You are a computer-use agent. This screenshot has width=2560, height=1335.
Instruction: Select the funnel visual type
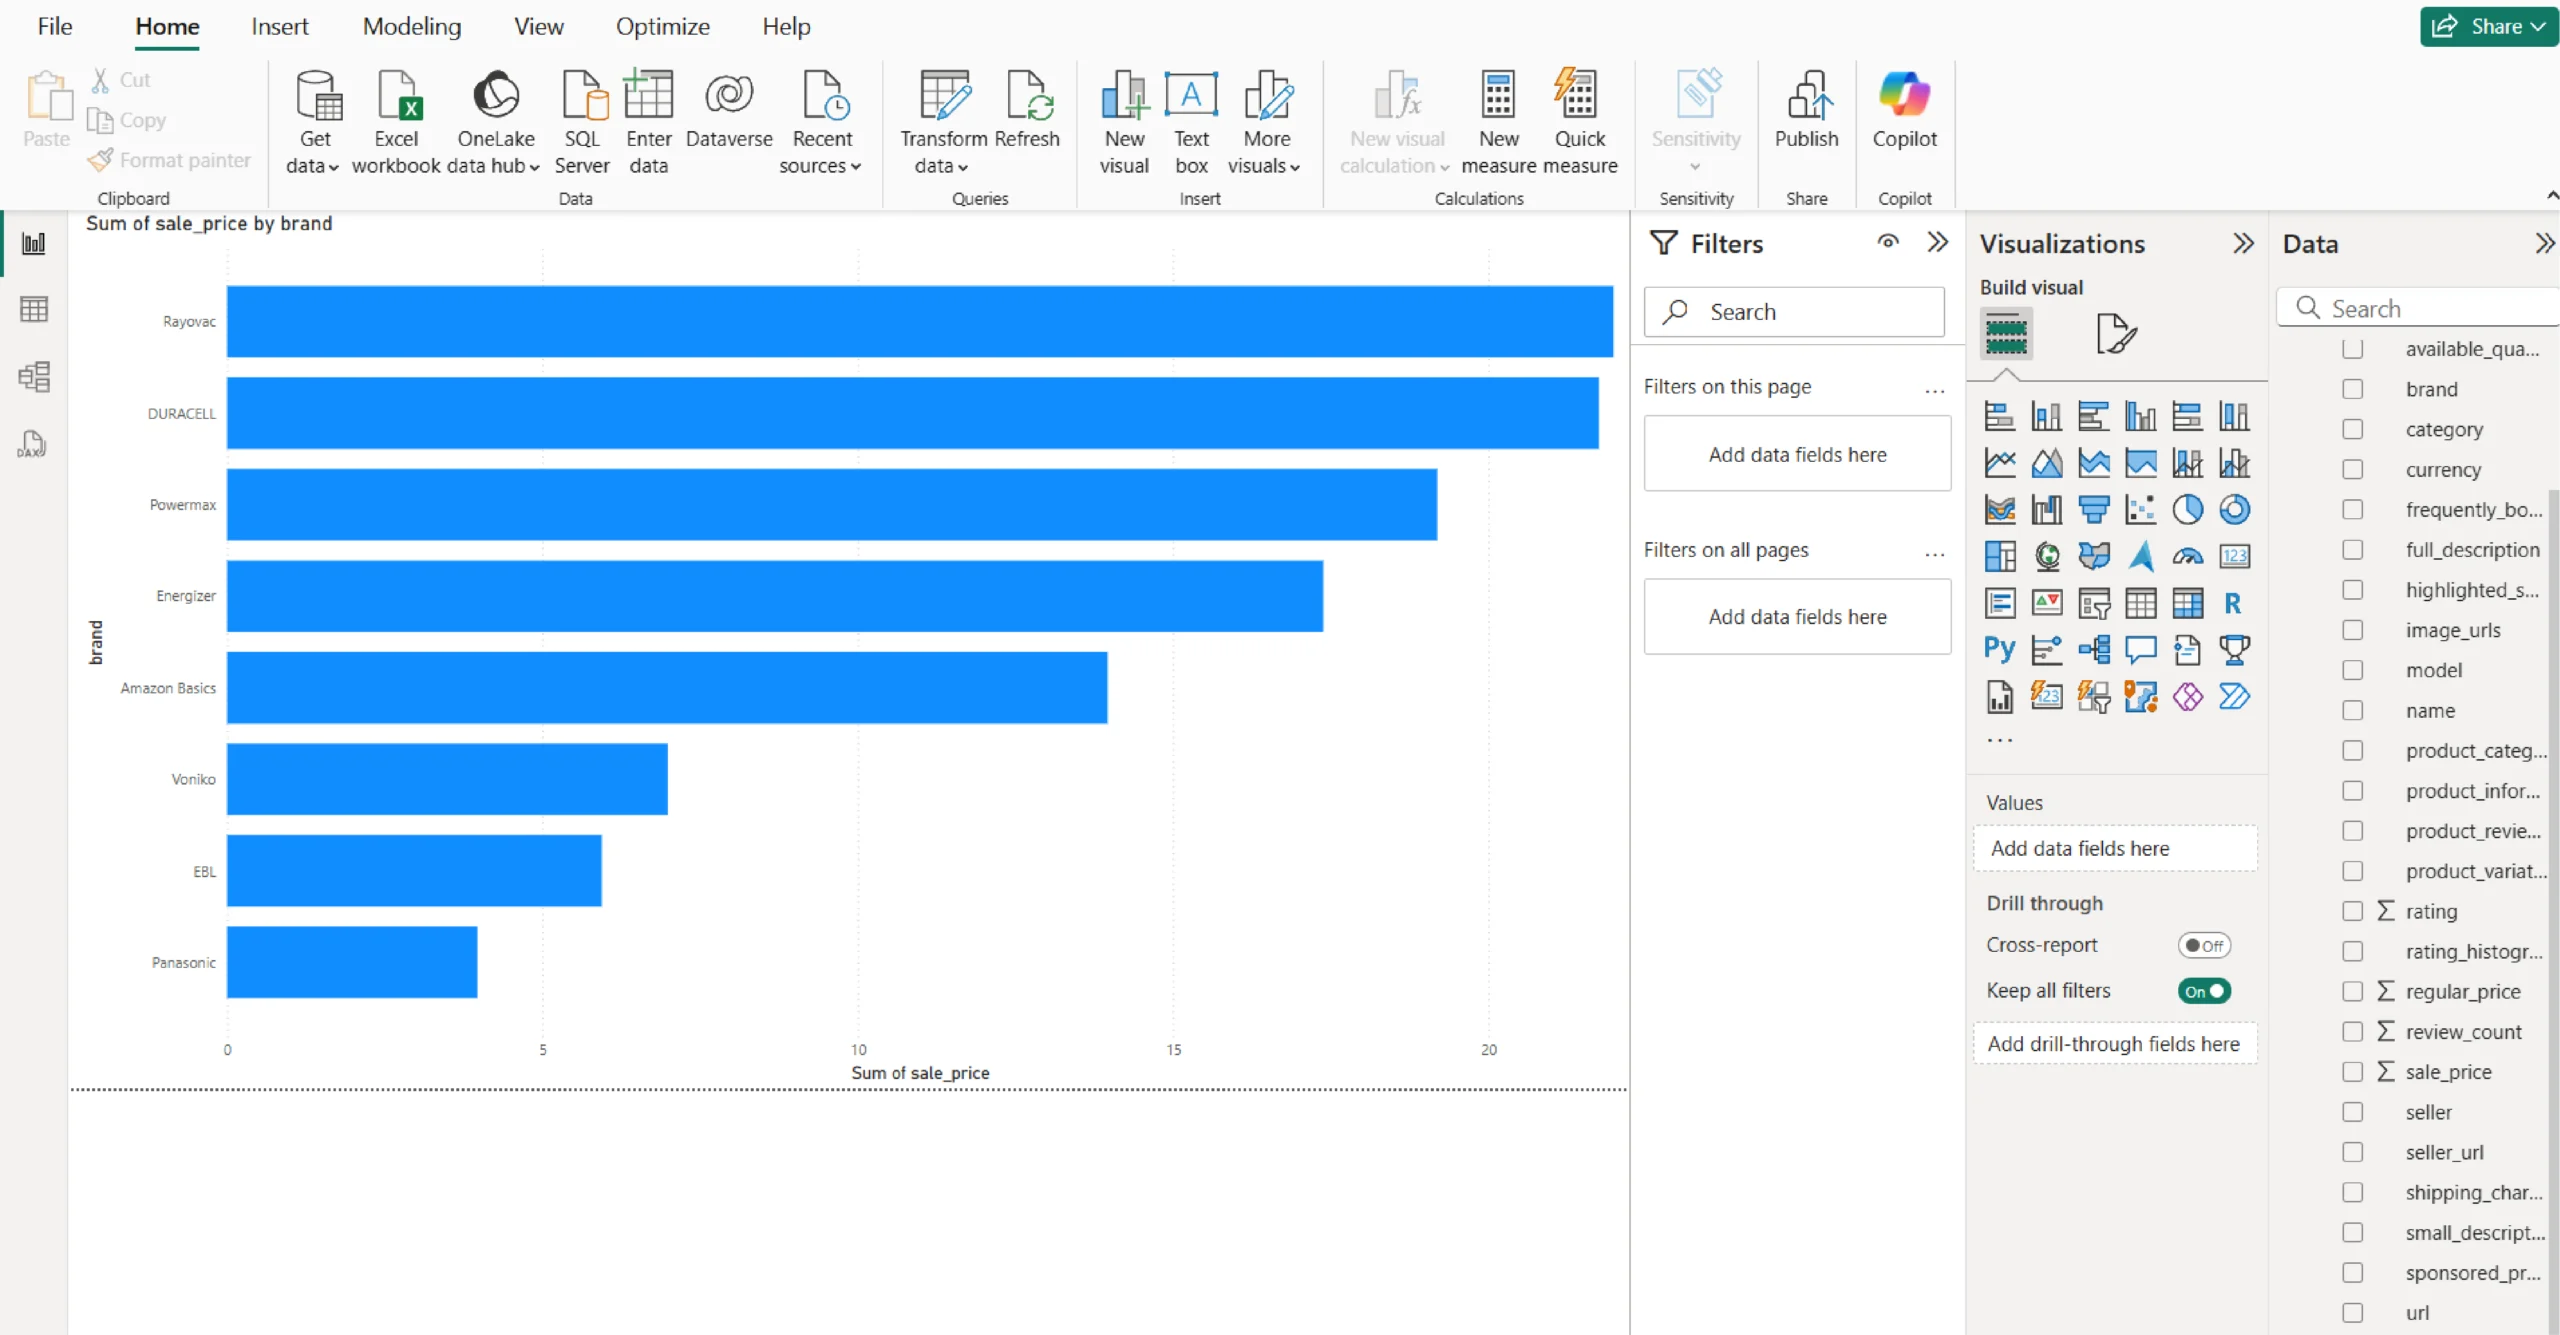pos(2093,510)
